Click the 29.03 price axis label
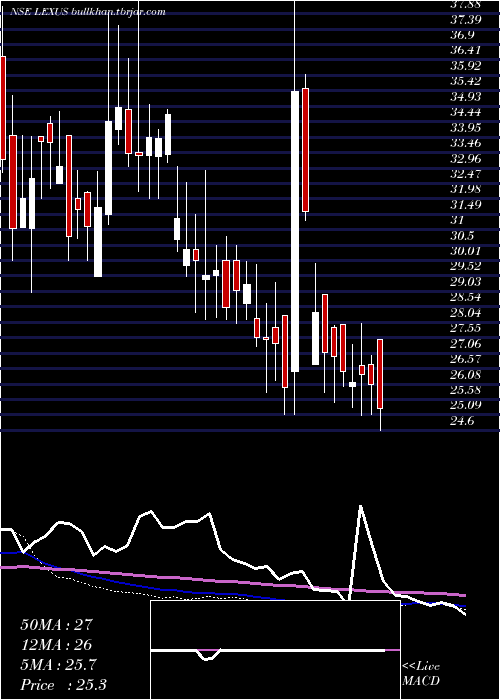The width and height of the screenshot is (500, 700). coord(465,282)
